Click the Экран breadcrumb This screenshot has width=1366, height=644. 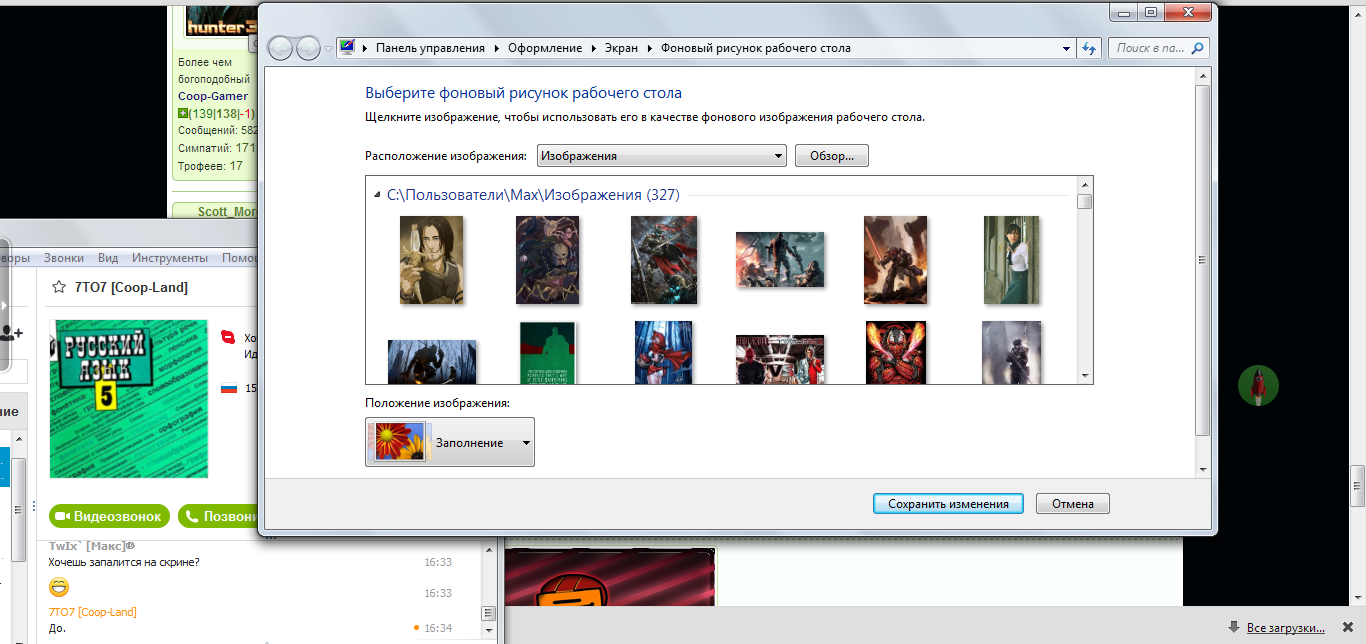pyautogui.click(x=619, y=48)
